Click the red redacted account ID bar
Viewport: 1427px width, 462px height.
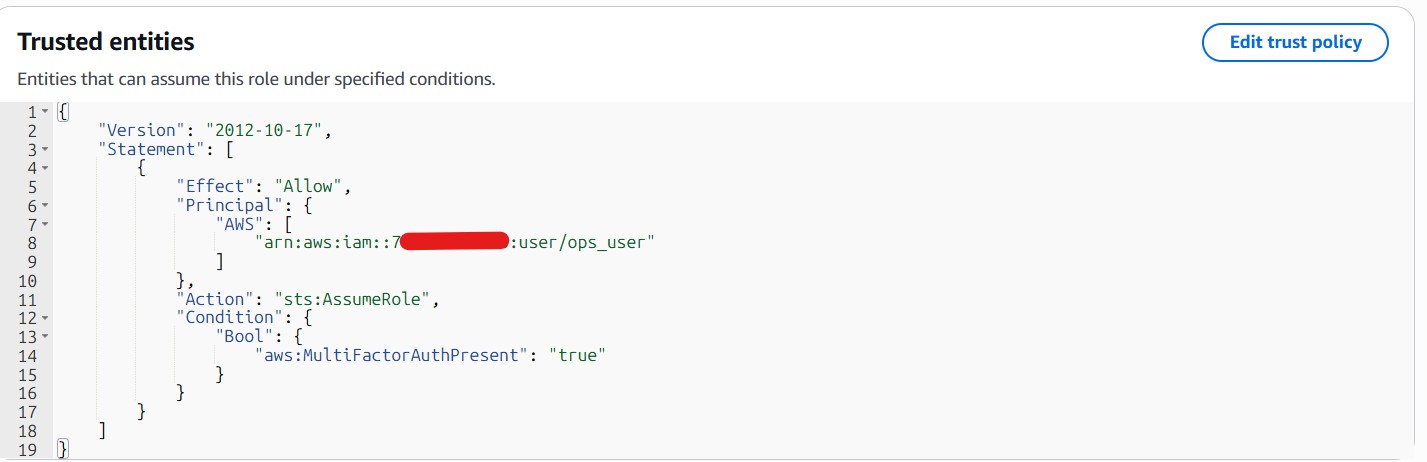455,242
